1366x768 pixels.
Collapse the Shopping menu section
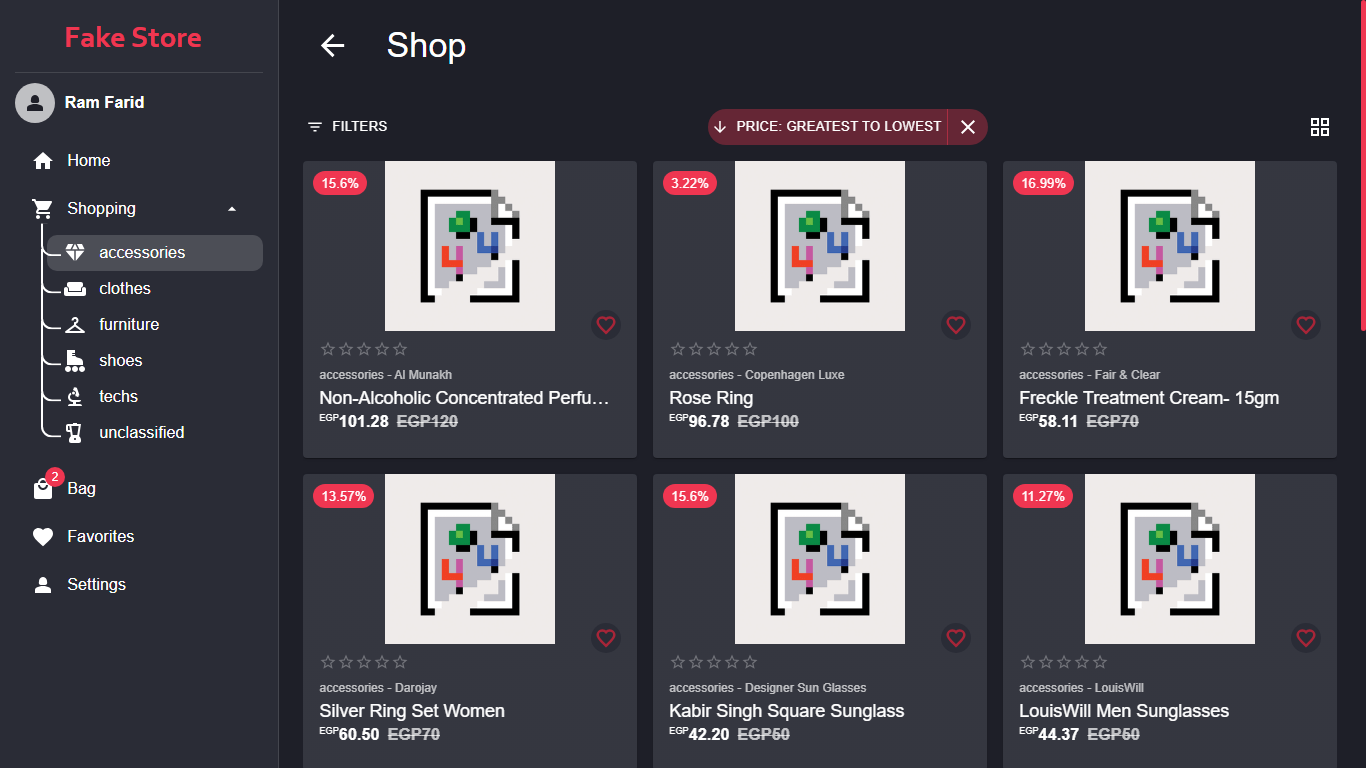tap(232, 209)
